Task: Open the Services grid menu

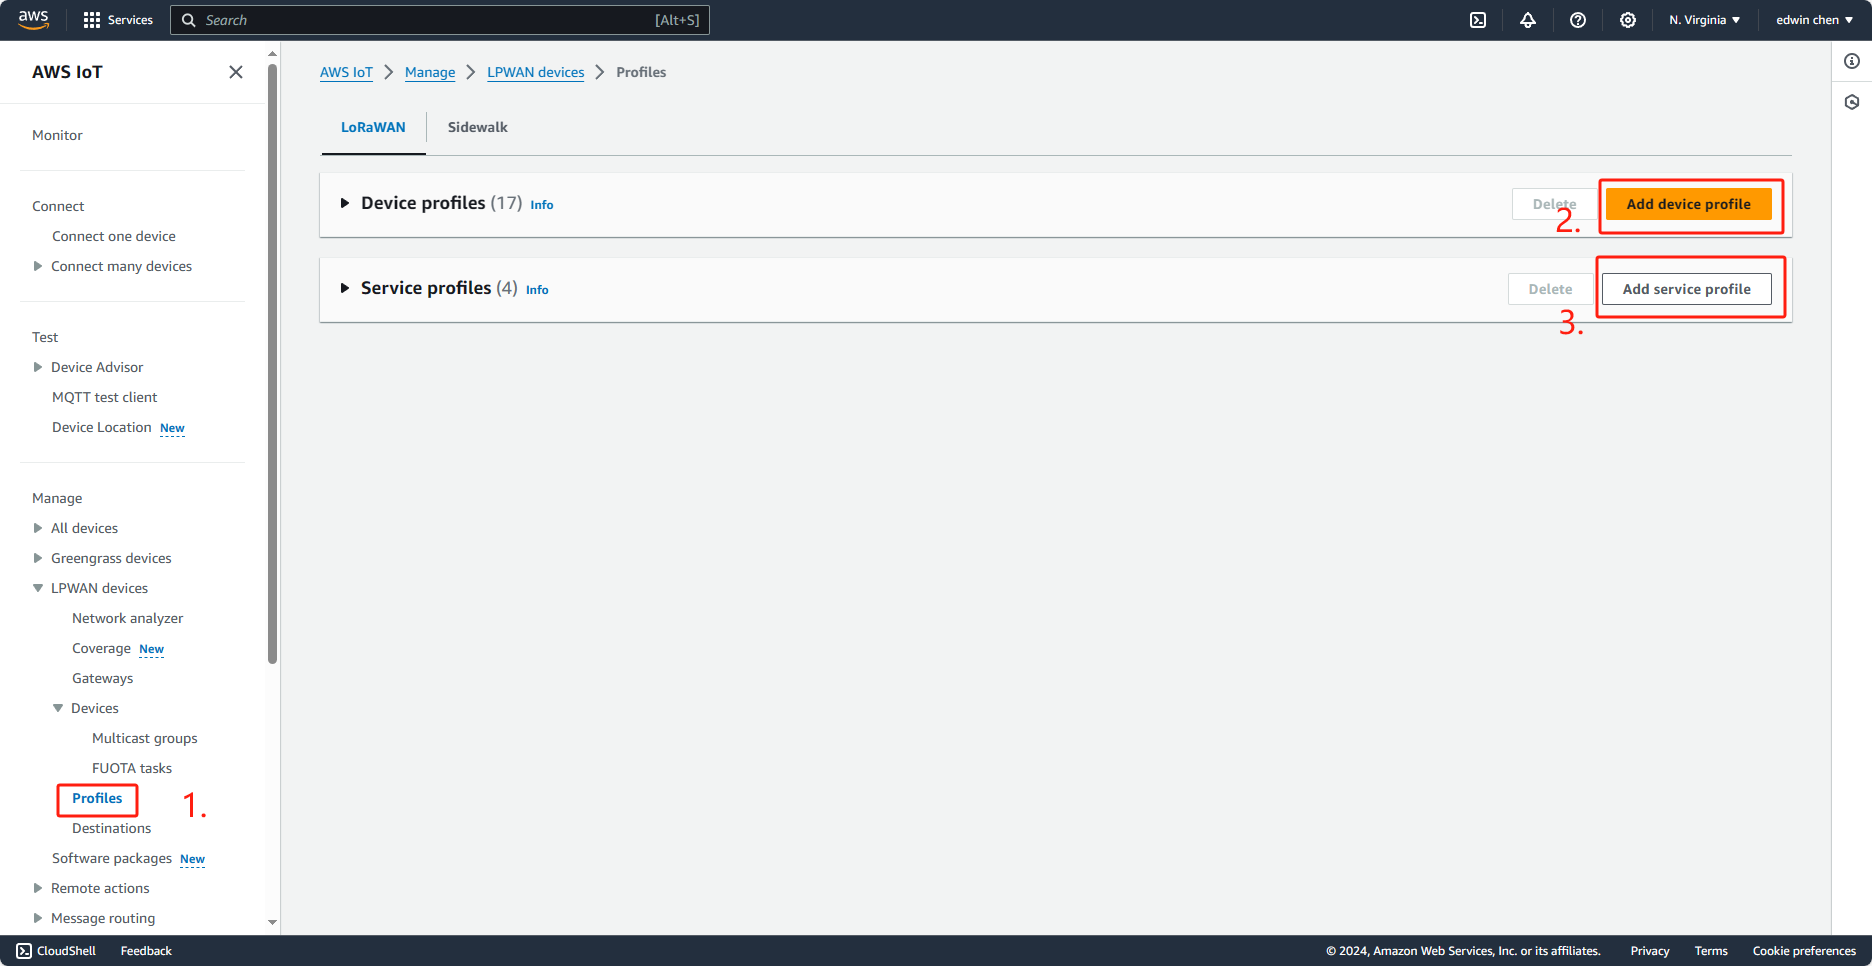Action: click(x=118, y=20)
